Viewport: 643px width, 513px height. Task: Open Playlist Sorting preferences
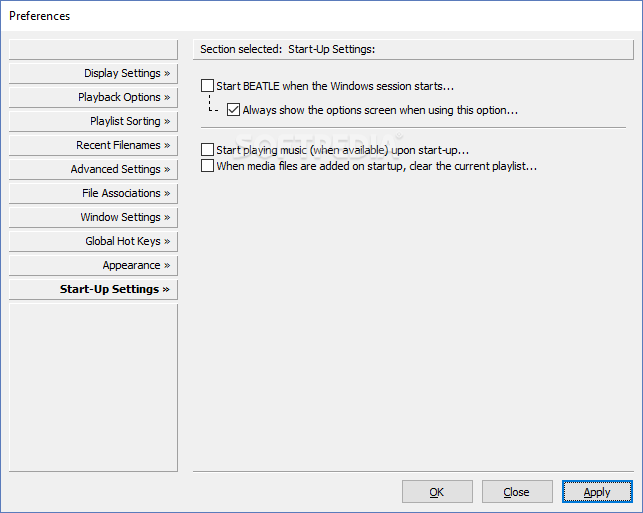tap(93, 121)
